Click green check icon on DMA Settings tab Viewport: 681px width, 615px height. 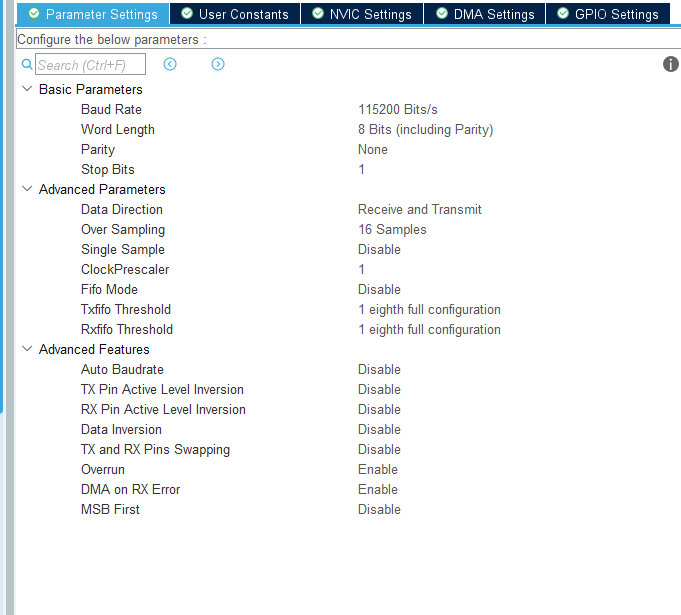tap(442, 13)
